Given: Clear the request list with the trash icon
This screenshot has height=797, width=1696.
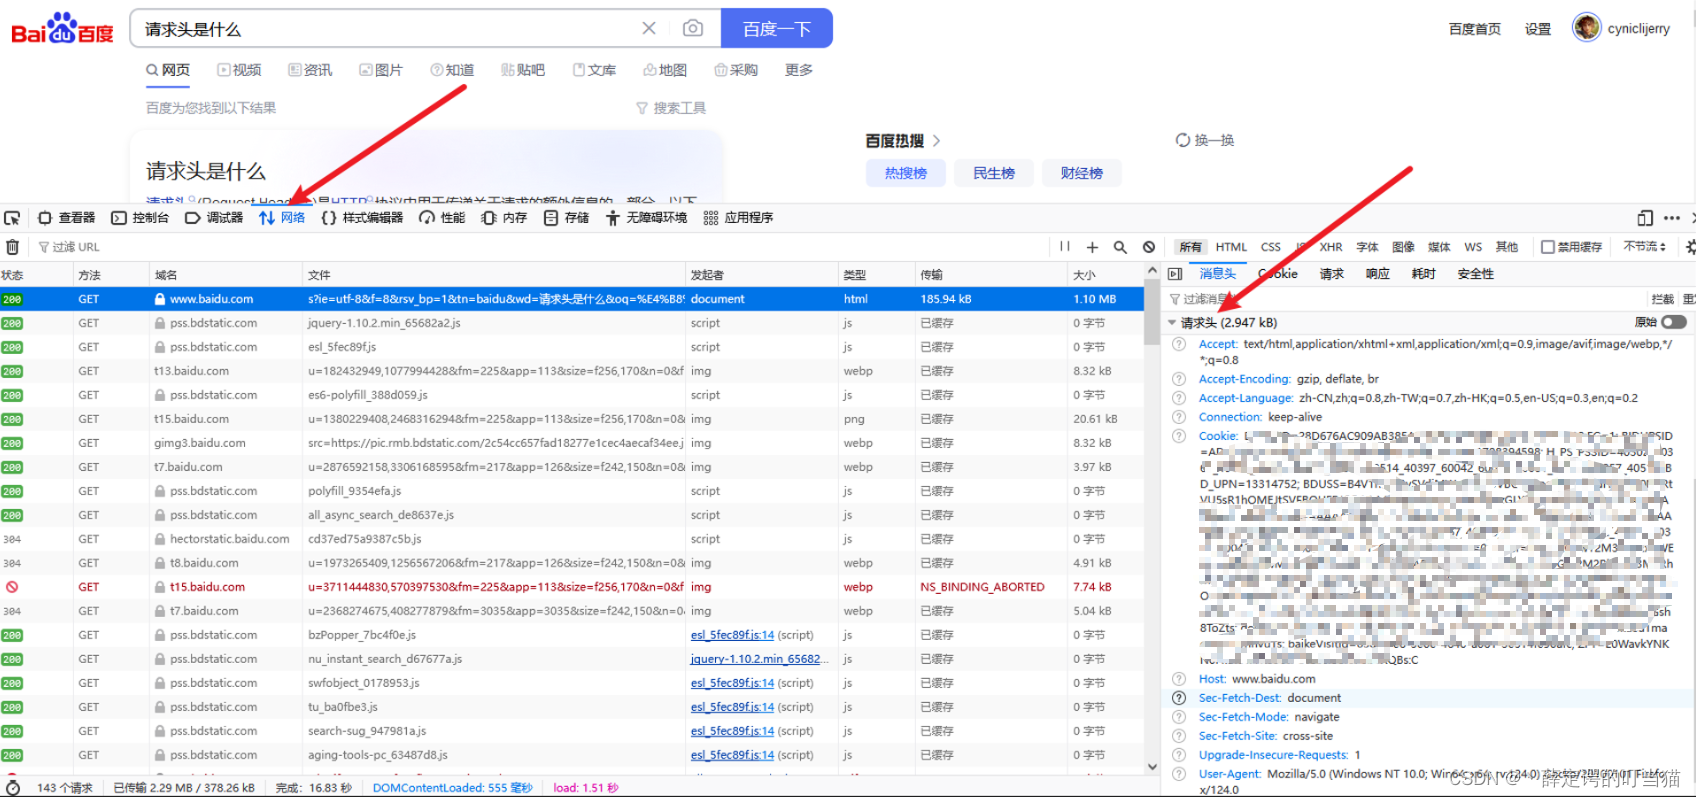Looking at the screenshot, I should click(x=12, y=247).
